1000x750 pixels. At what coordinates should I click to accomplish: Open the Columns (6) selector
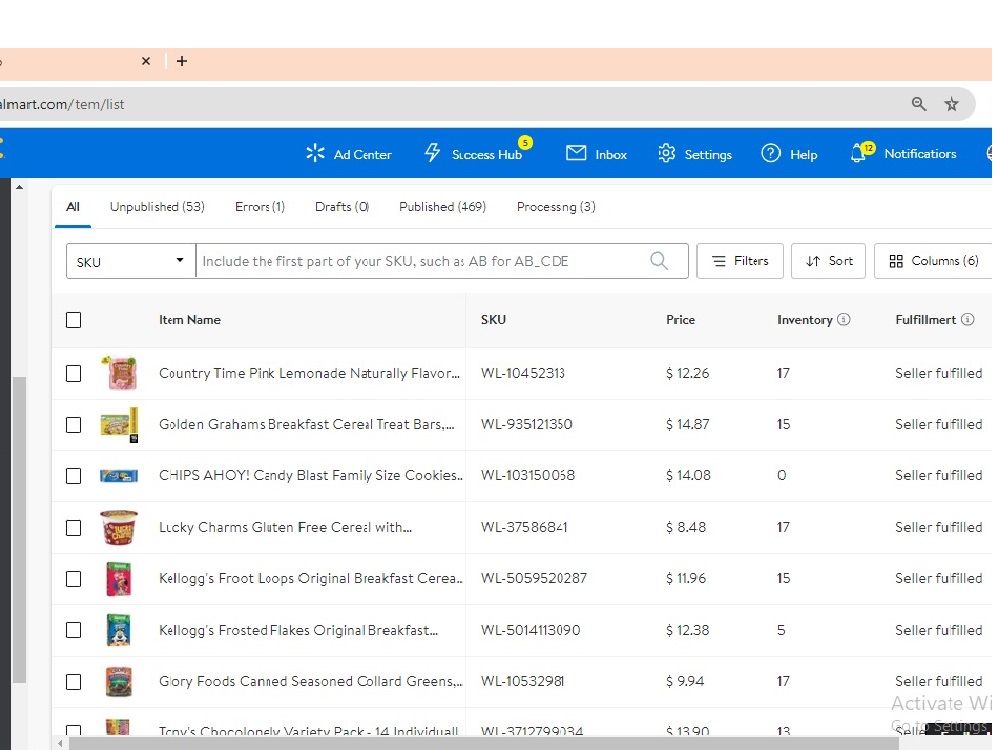point(933,261)
